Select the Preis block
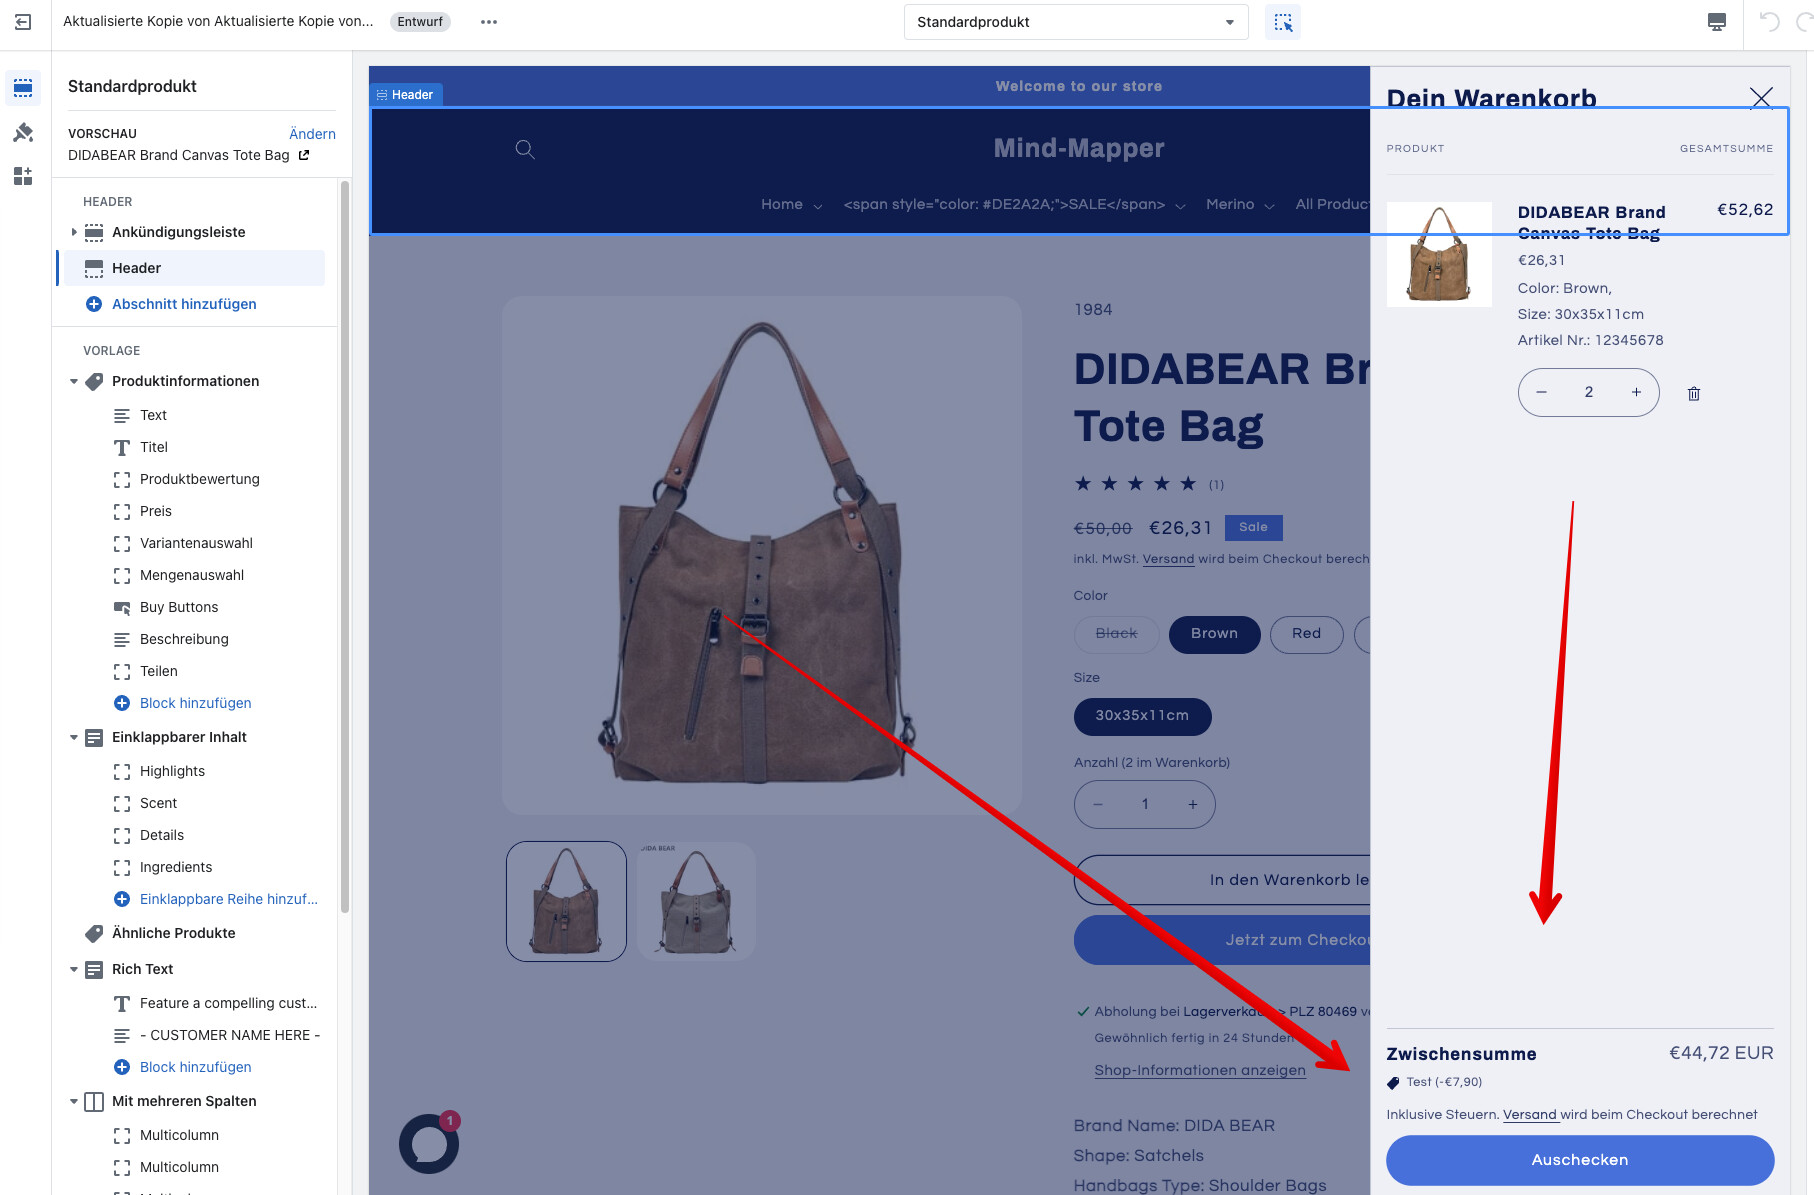This screenshot has height=1195, width=1814. coord(156,511)
